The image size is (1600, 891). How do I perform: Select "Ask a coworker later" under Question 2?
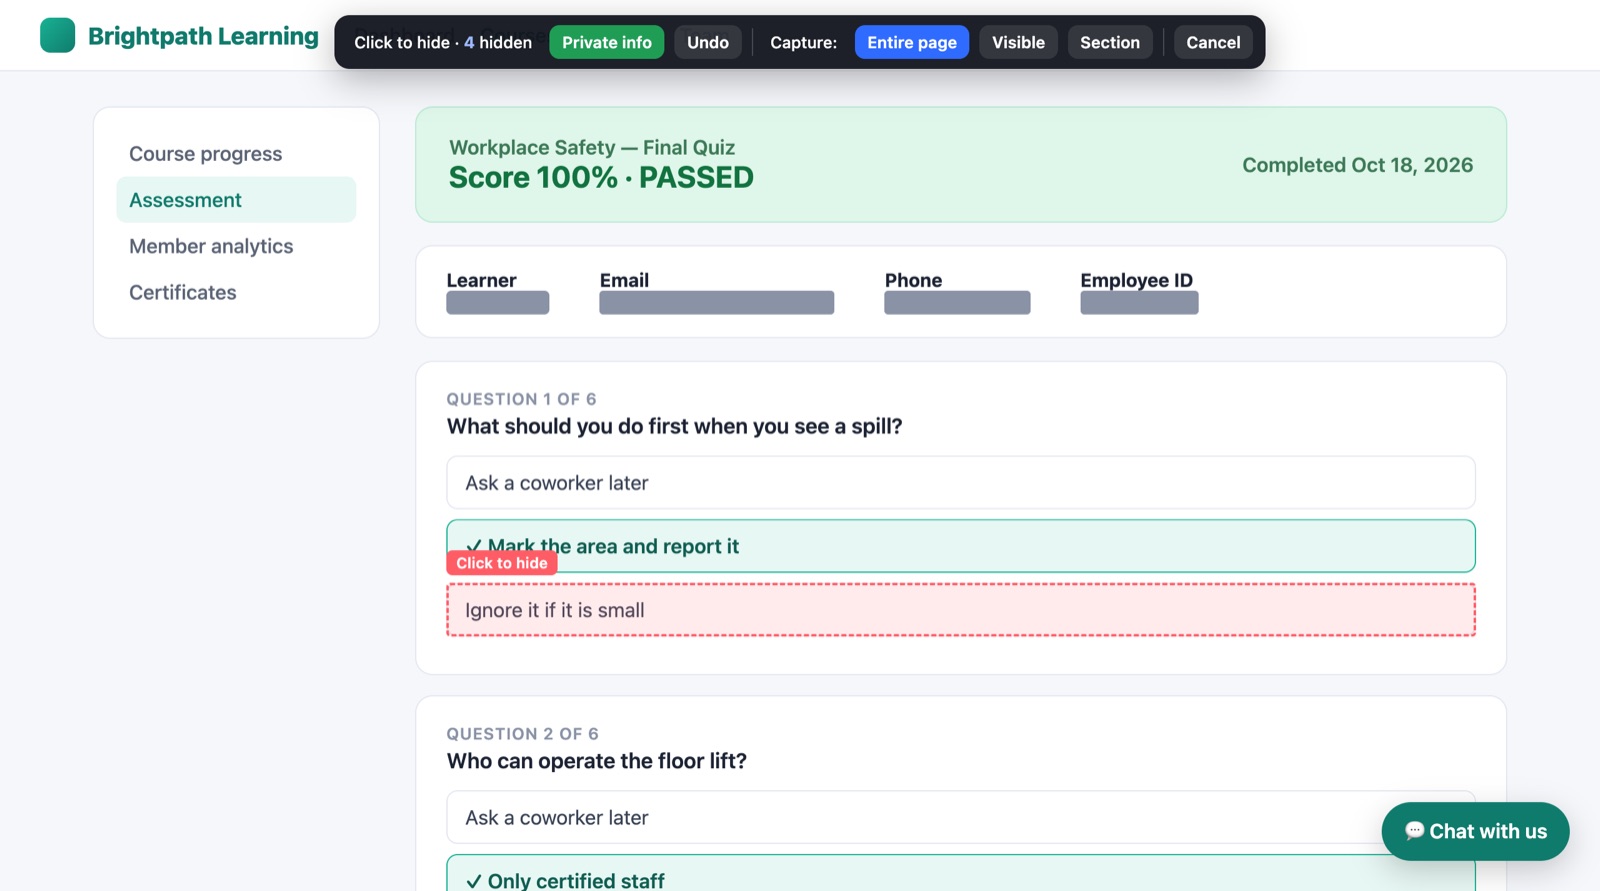point(961,818)
